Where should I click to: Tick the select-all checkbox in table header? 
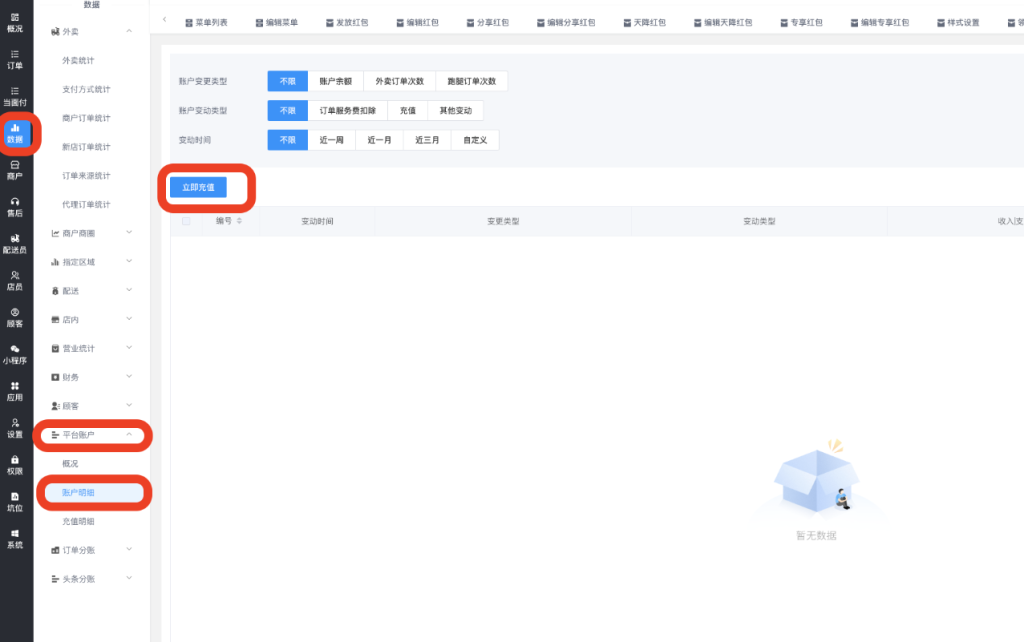click(x=186, y=221)
